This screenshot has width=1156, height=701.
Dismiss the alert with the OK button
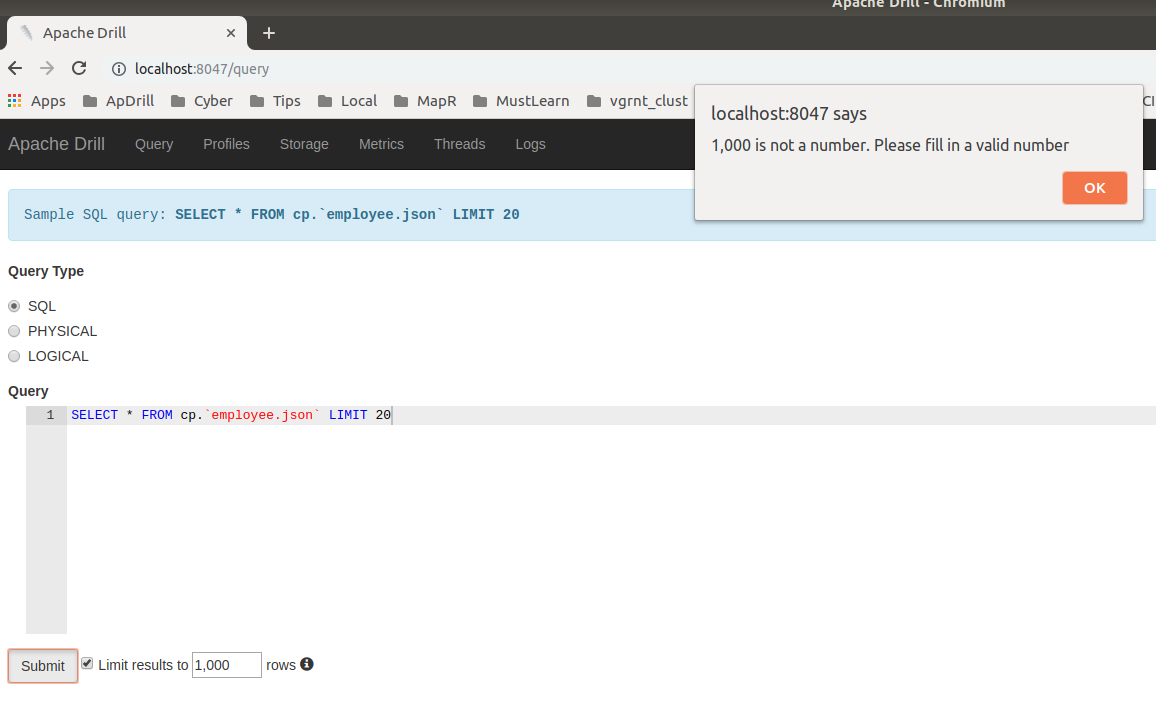[x=1094, y=188]
